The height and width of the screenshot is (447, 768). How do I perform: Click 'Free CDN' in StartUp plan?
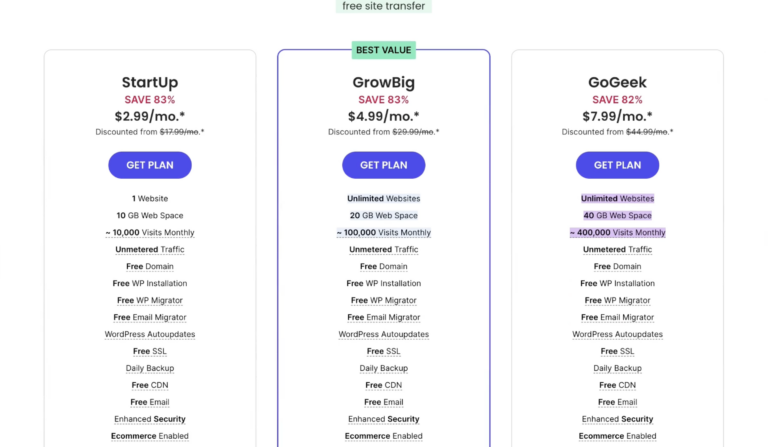[x=150, y=385]
